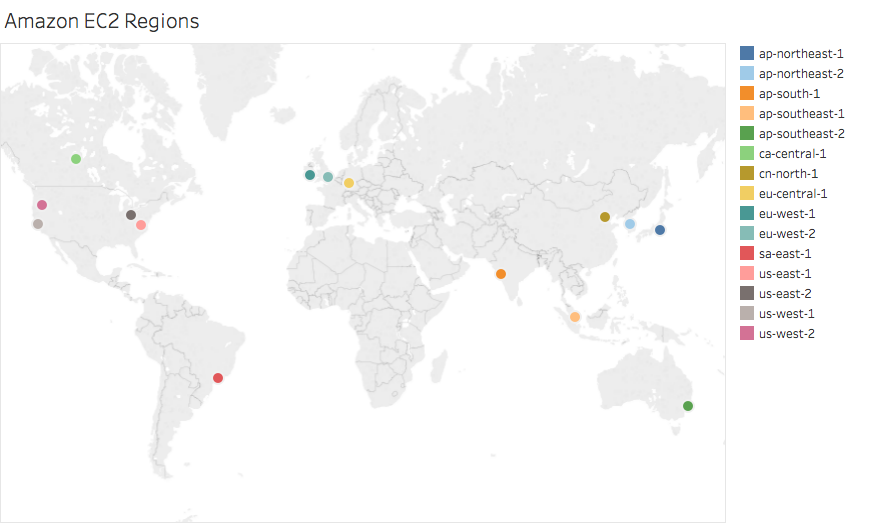Select the ap-southeast-2 legend label
The width and height of the screenshot is (877, 523).
point(801,134)
